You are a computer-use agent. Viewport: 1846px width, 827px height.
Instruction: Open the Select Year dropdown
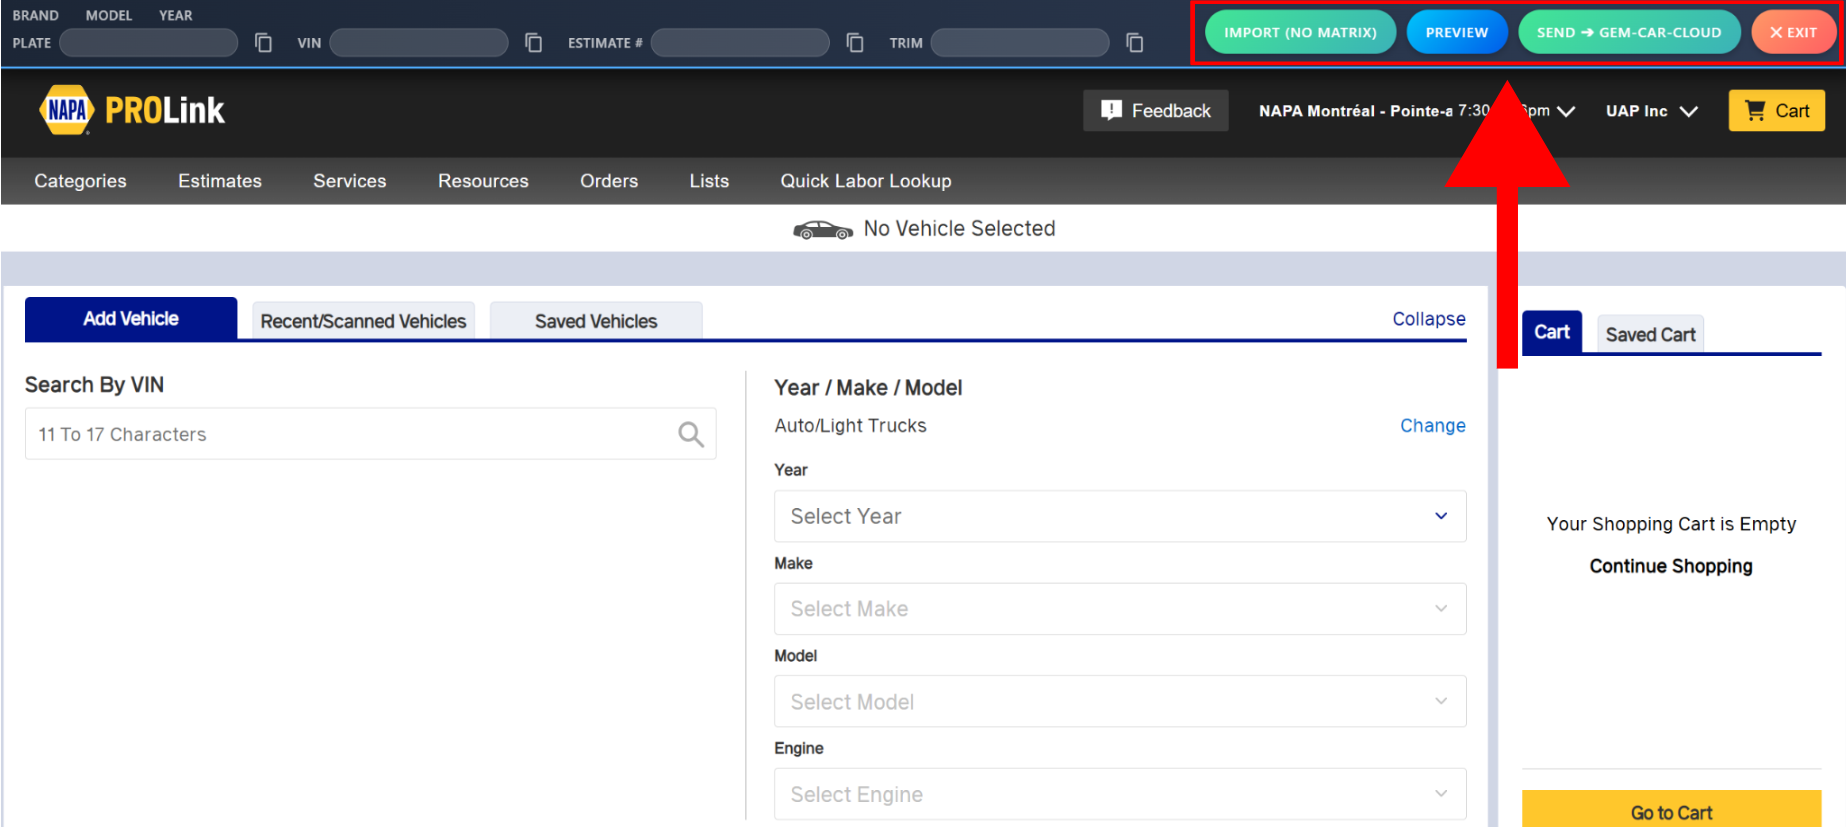1120,516
